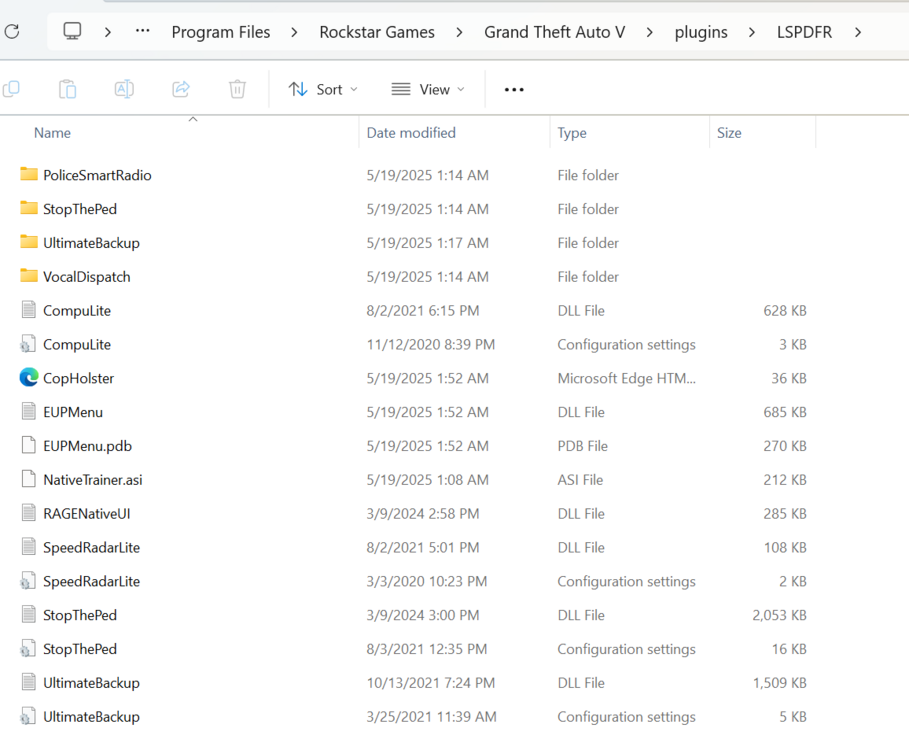Navigate to Grand Theft Auto V via breadcrumb
The height and width of the screenshot is (750, 909).
554,31
